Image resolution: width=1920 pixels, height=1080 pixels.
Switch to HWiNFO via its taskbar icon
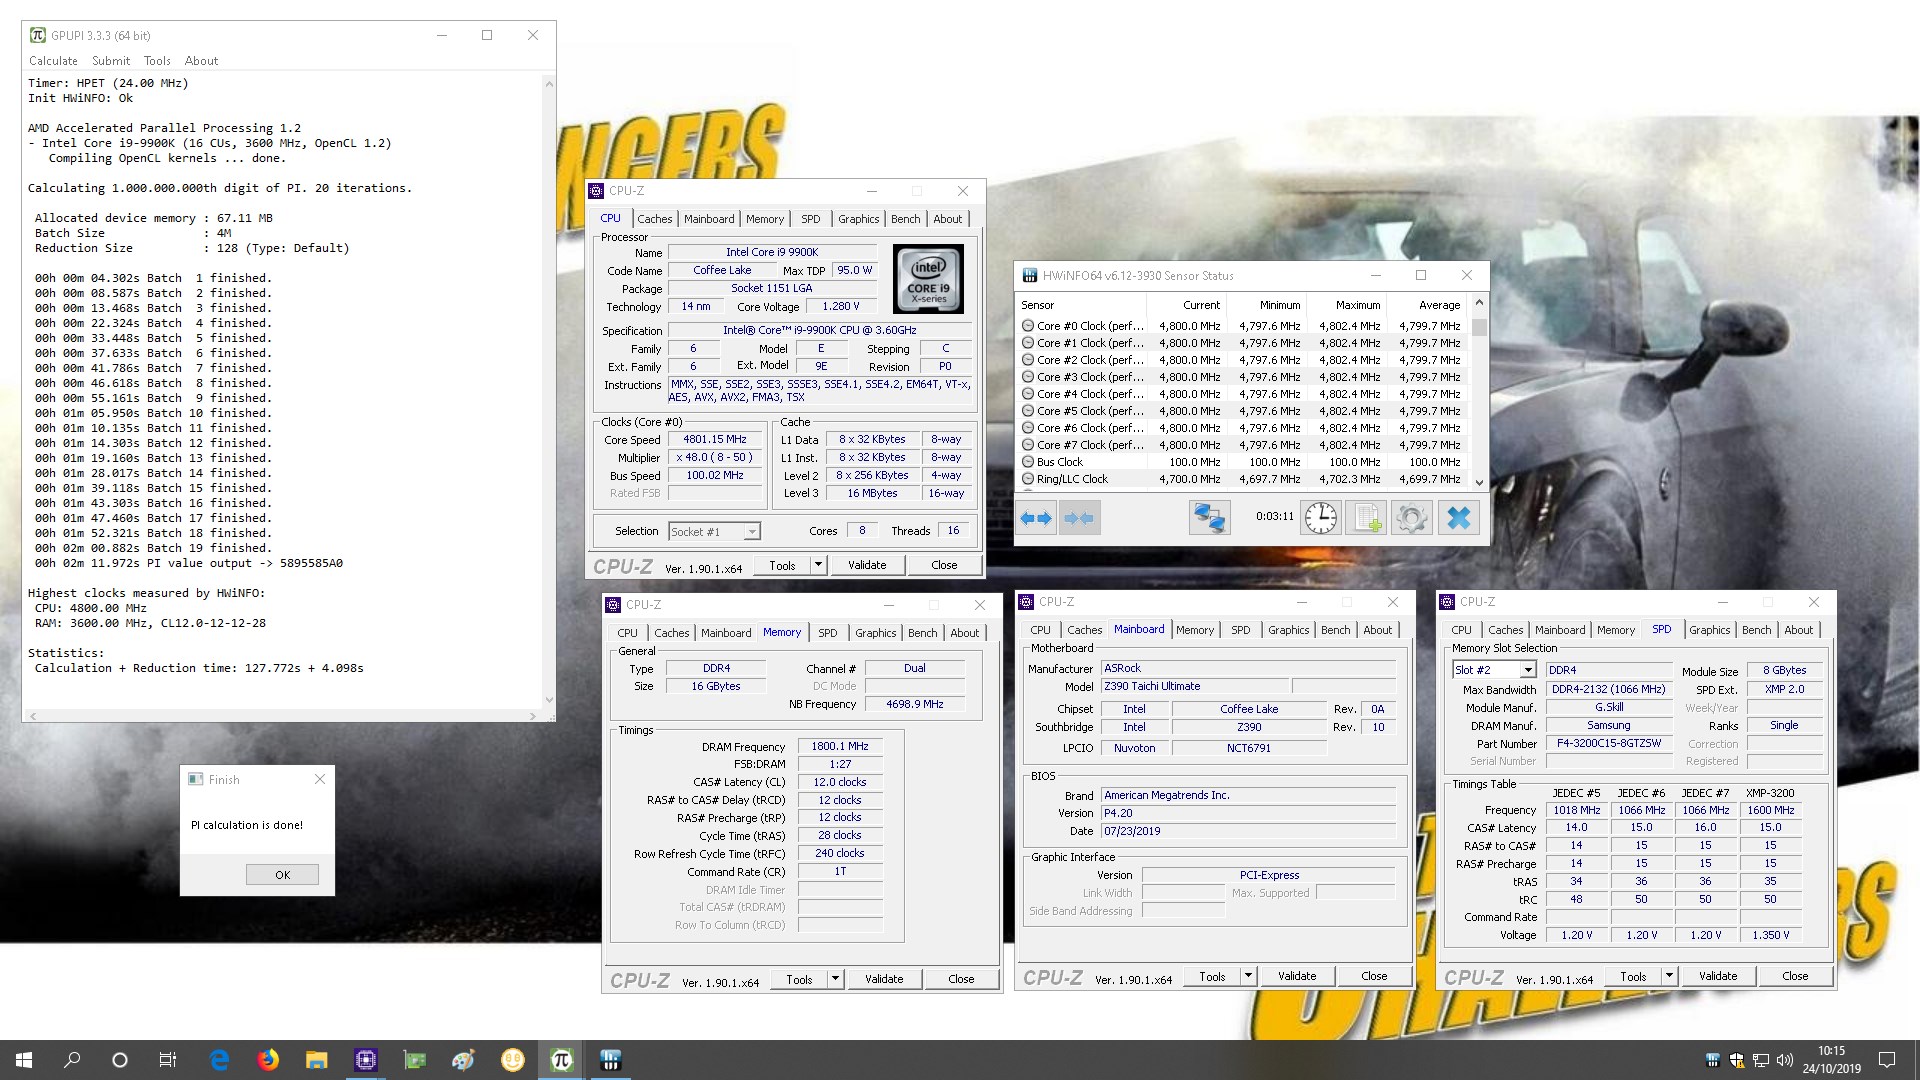(610, 1060)
